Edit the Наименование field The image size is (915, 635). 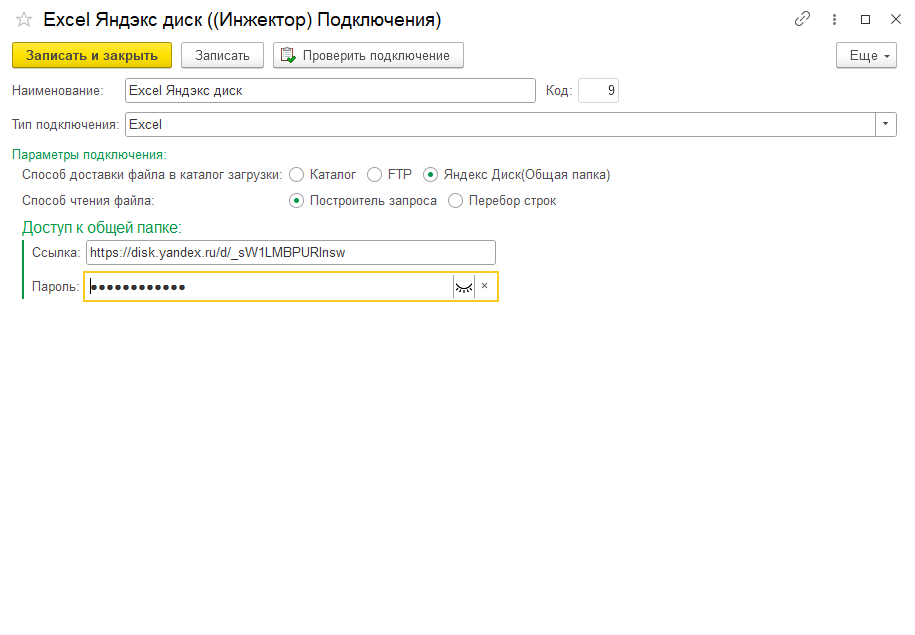[x=330, y=90]
